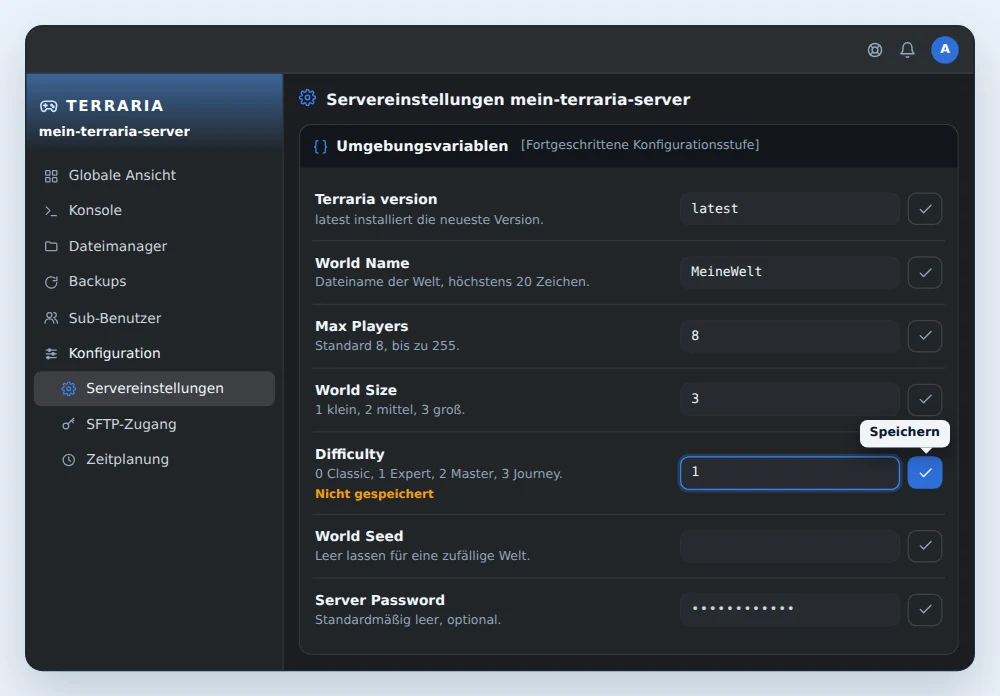Click the gear icon beside Servereinstellungen heading

click(307, 98)
